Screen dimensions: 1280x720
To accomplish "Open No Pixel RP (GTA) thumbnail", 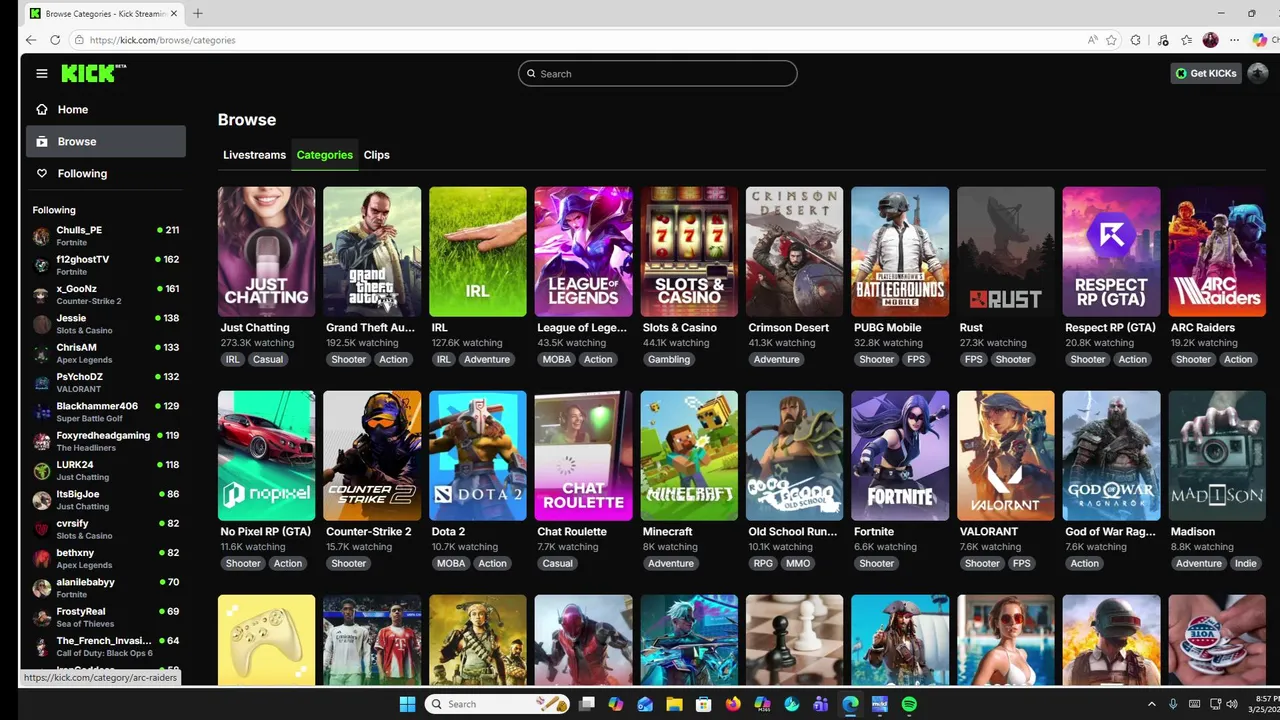I will (267, 455).
